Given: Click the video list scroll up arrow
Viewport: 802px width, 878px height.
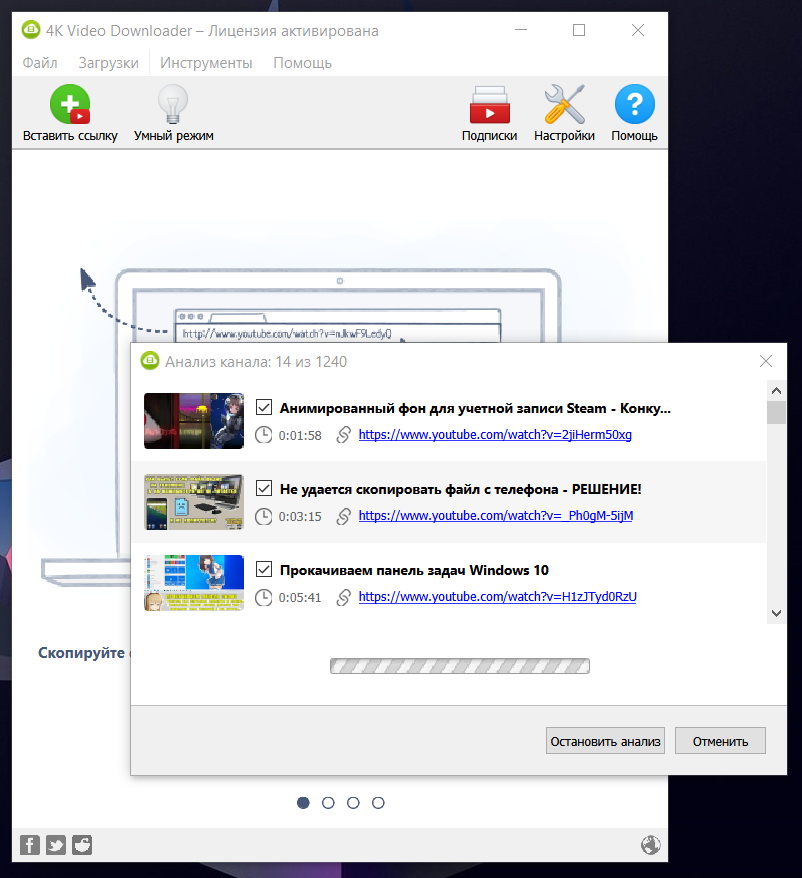Looking at the screenshot, I should click(776, 390).
